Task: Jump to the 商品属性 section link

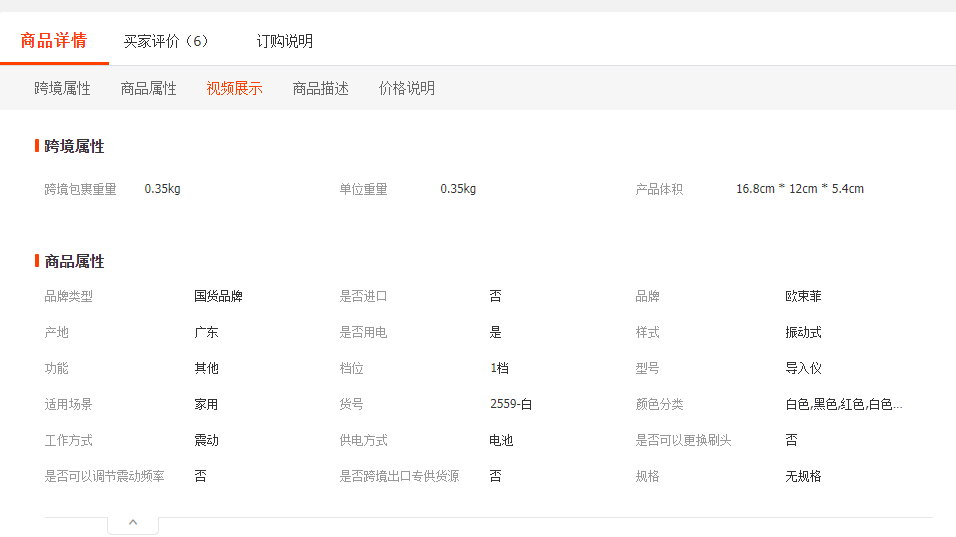Action: pyautogui.click(x=148, y=89)
